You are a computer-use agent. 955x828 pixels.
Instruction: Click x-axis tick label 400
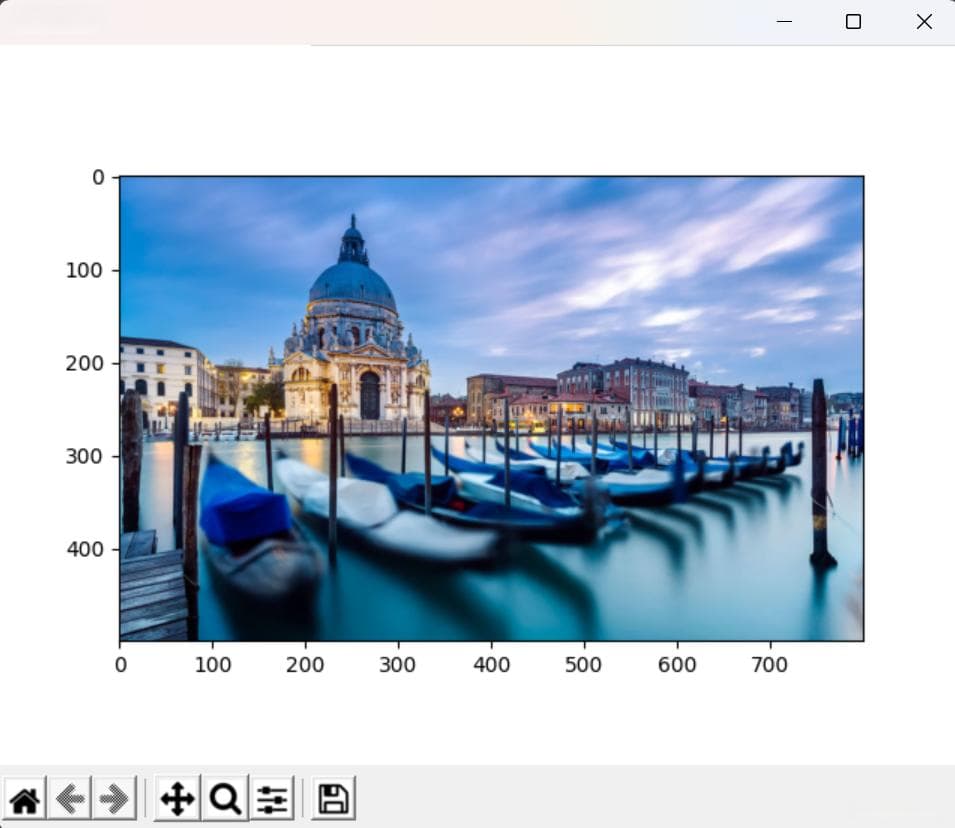pyautogui.click(x=492, y=665)
